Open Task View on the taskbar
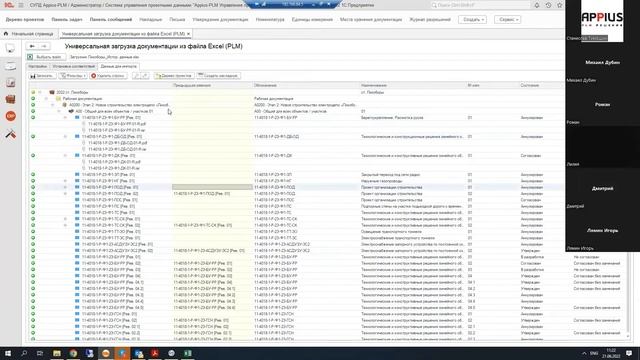 tap(40, 353)
